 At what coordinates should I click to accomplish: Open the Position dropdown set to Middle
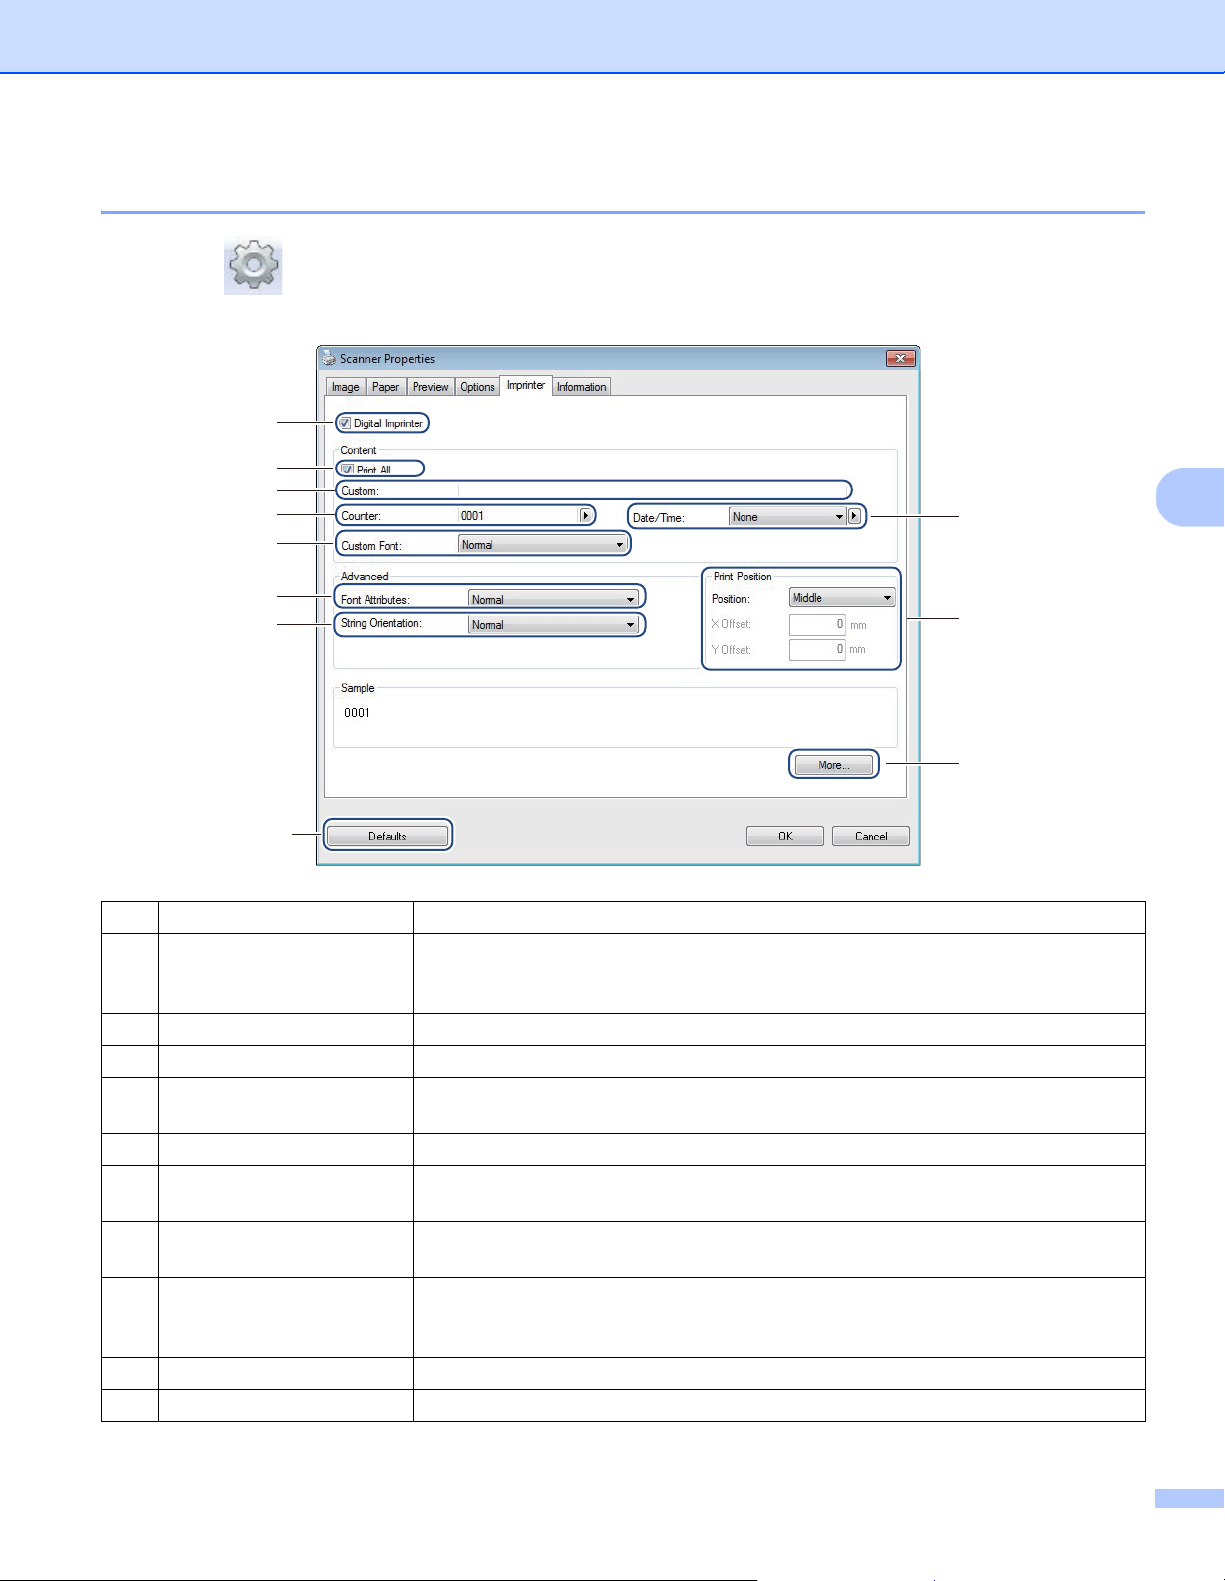pos(842,598)
